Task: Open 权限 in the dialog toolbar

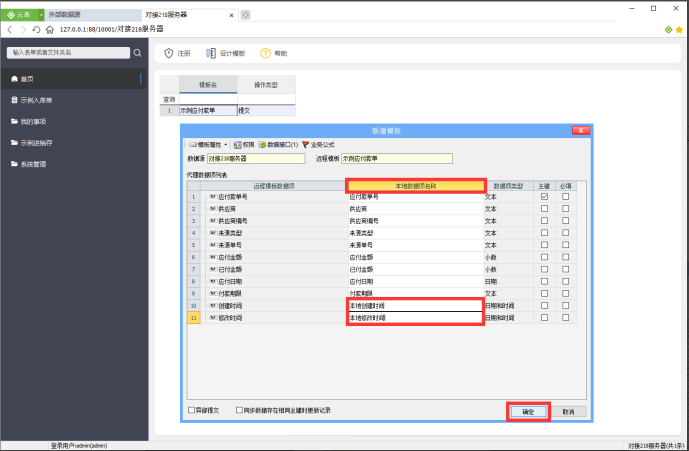Action: click(244, 145)
